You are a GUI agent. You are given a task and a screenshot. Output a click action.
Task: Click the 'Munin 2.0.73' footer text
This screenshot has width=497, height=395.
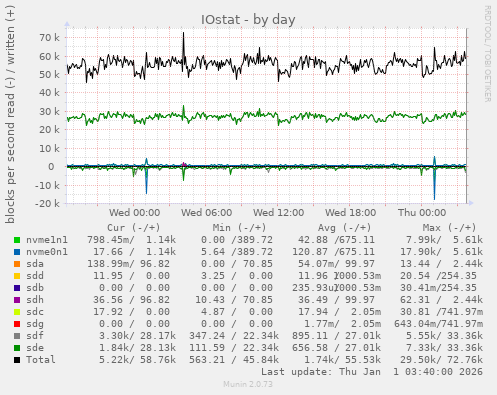pos(248,384)
